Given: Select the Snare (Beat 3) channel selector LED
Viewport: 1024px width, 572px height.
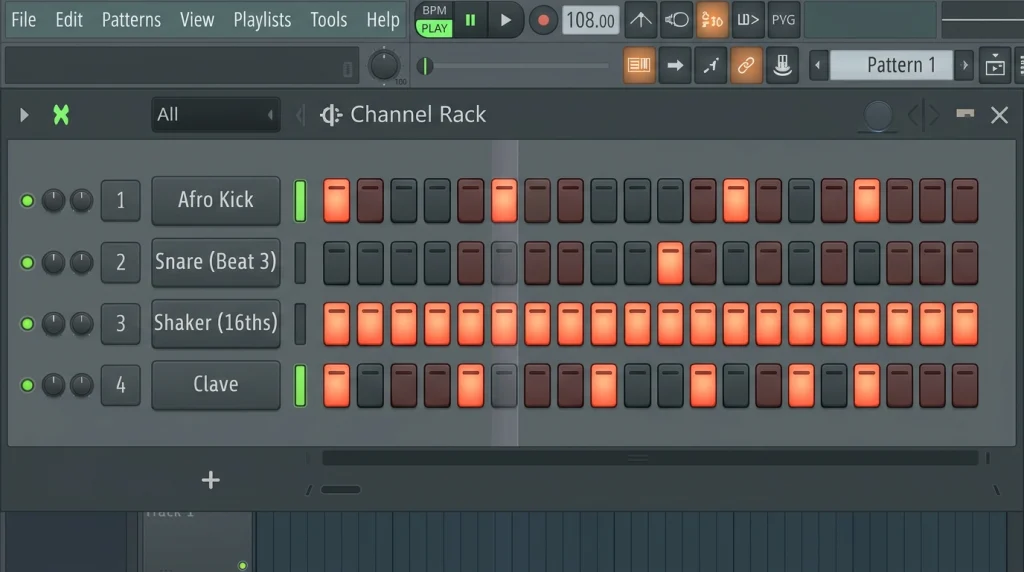Looking at the screenshot, I should coord(300,262).
